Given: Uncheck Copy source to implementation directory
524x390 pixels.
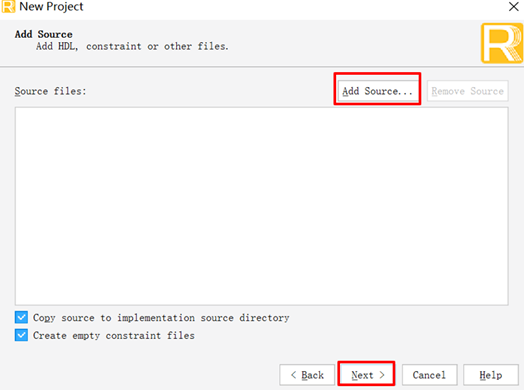Looking at the screenshot, I should (x=21, y=317).
